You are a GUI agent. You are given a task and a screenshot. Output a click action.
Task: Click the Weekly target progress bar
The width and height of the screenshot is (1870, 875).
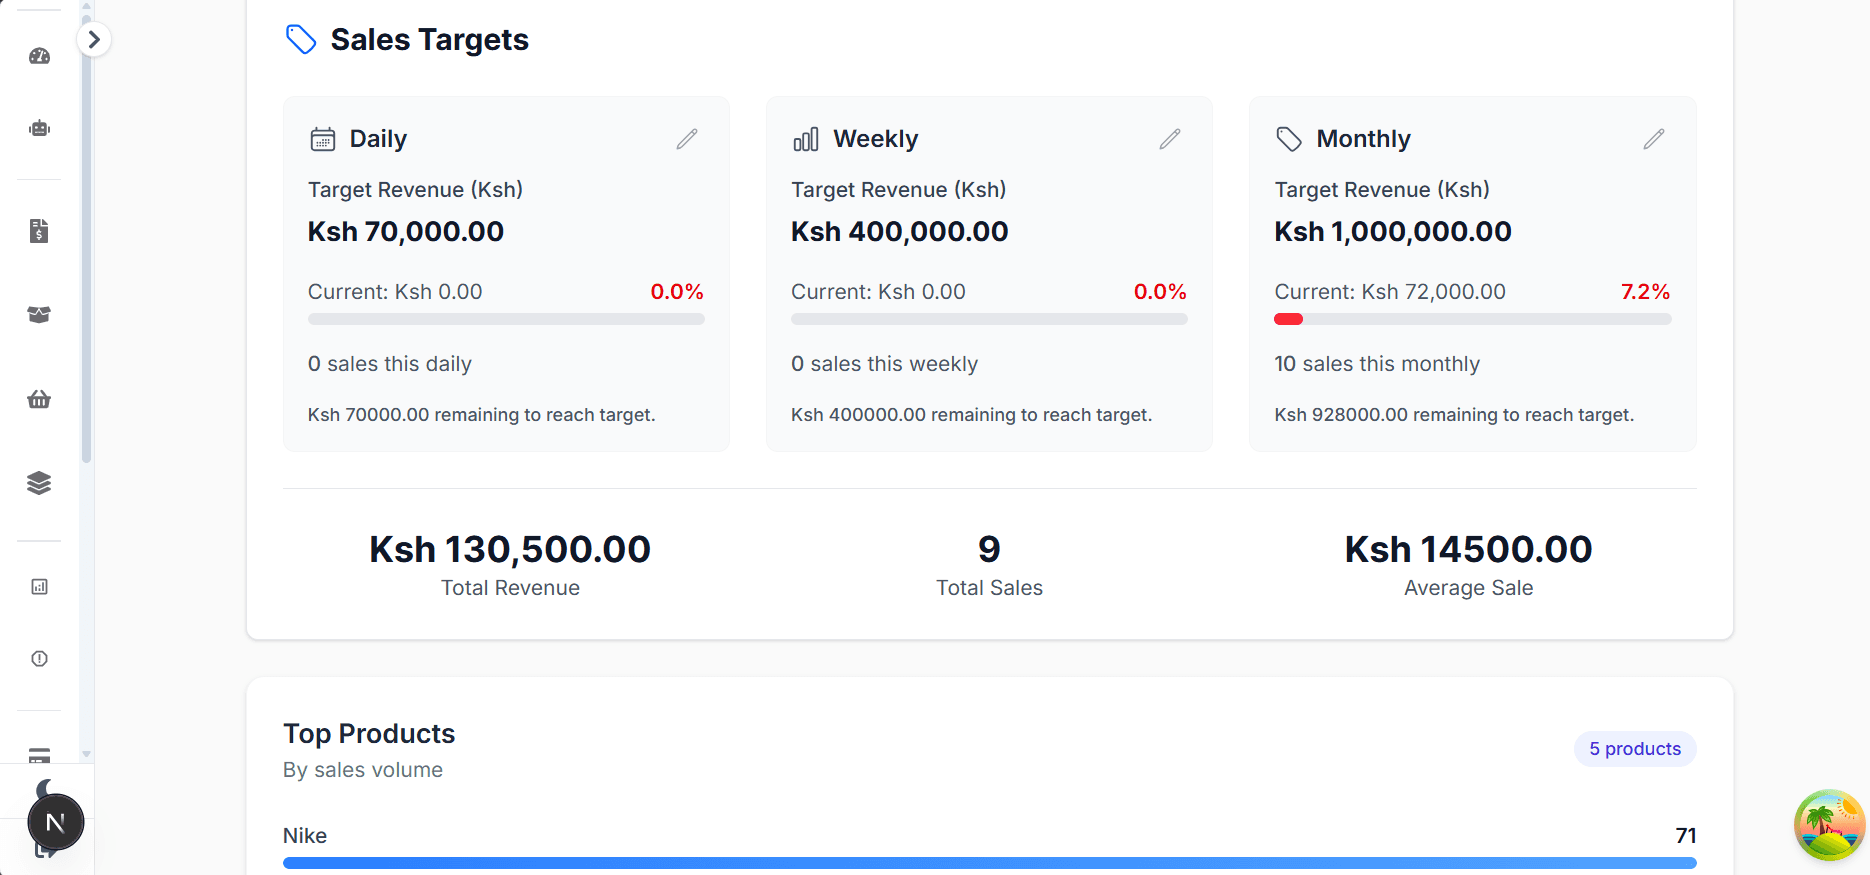coord(989,319)
